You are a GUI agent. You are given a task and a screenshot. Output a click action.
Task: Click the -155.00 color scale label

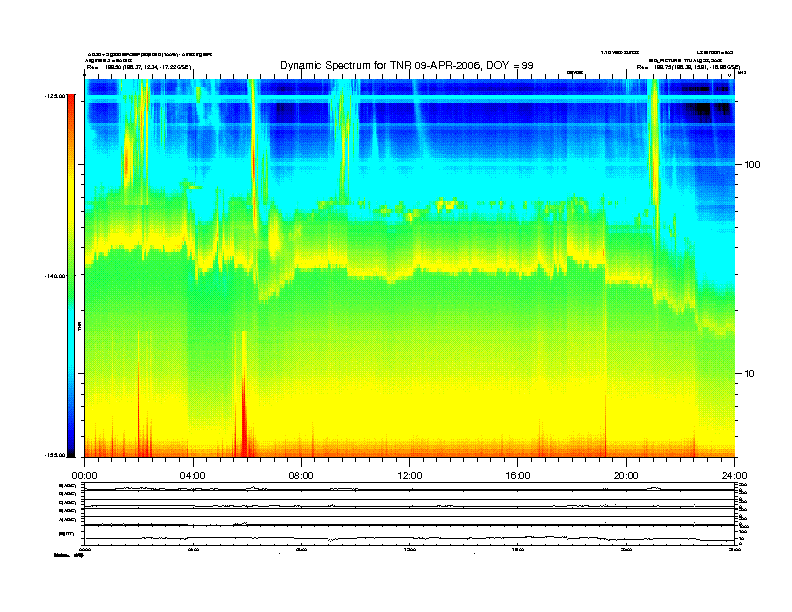tap(55, 455)
